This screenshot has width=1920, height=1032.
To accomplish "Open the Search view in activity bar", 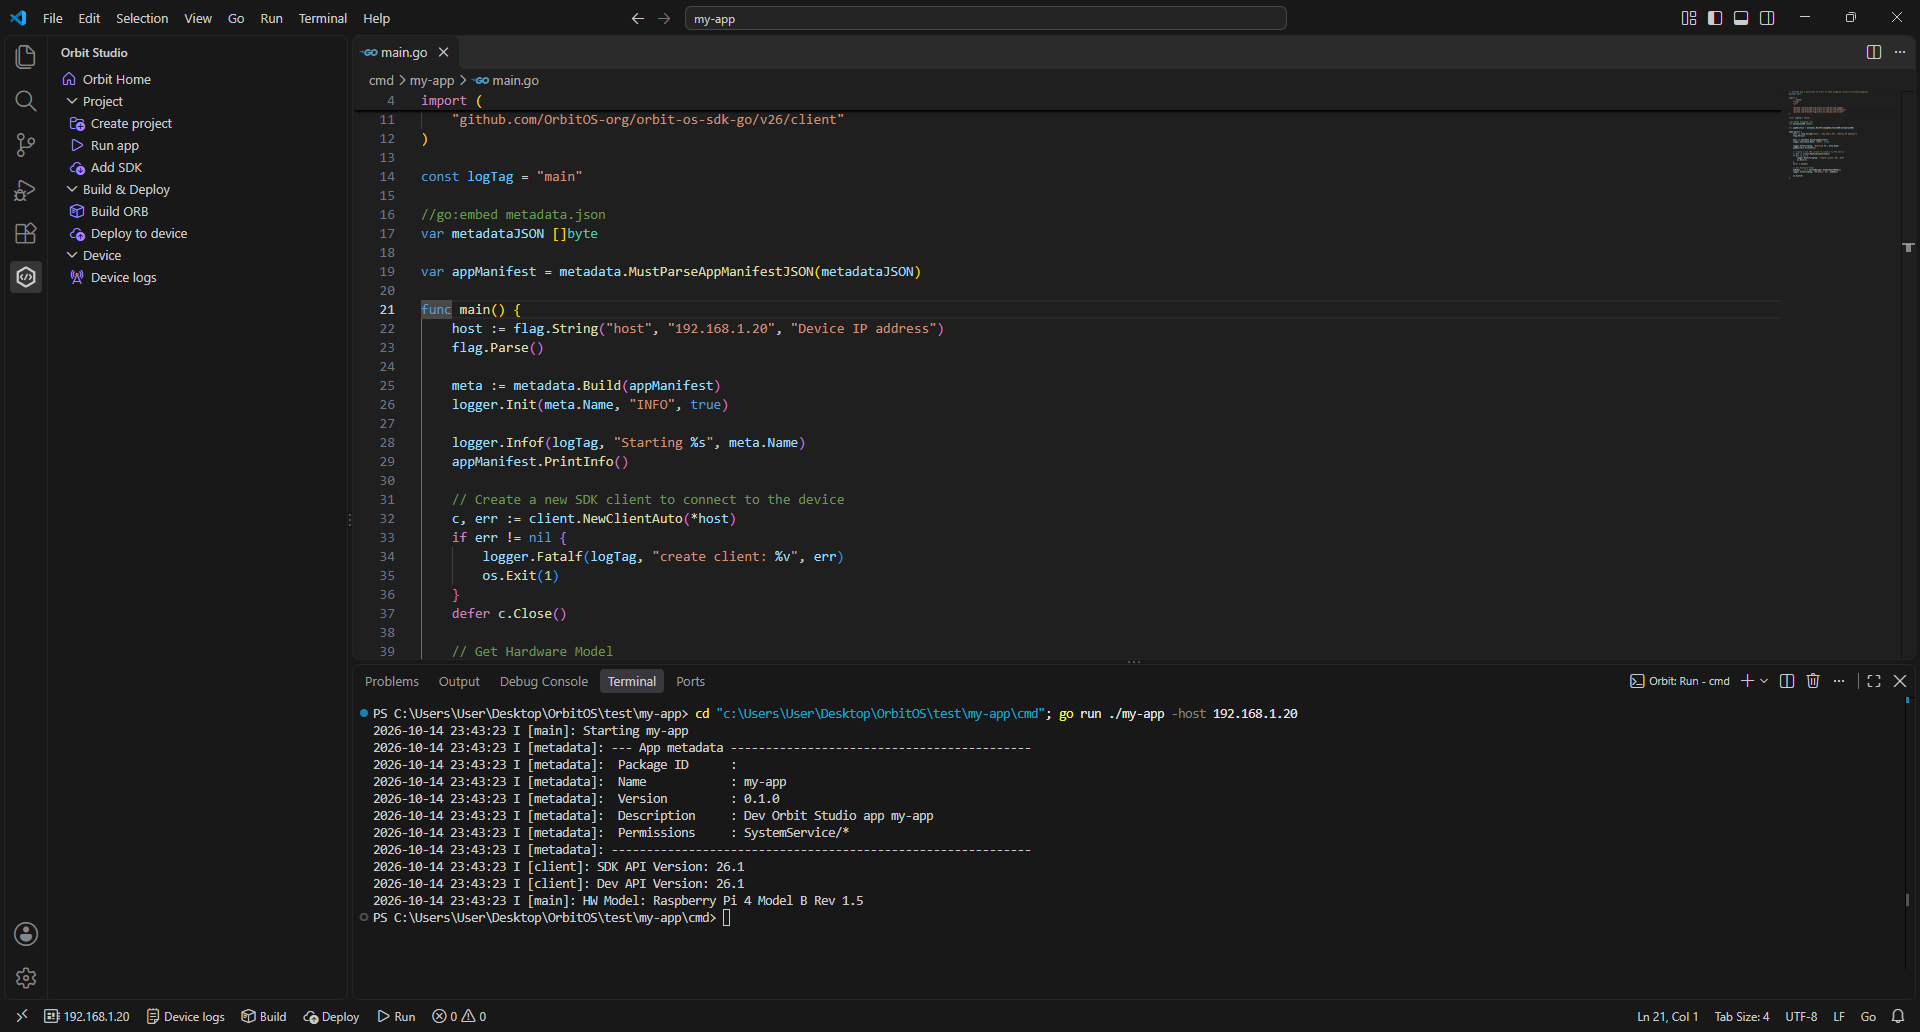I will coord(26,101).
